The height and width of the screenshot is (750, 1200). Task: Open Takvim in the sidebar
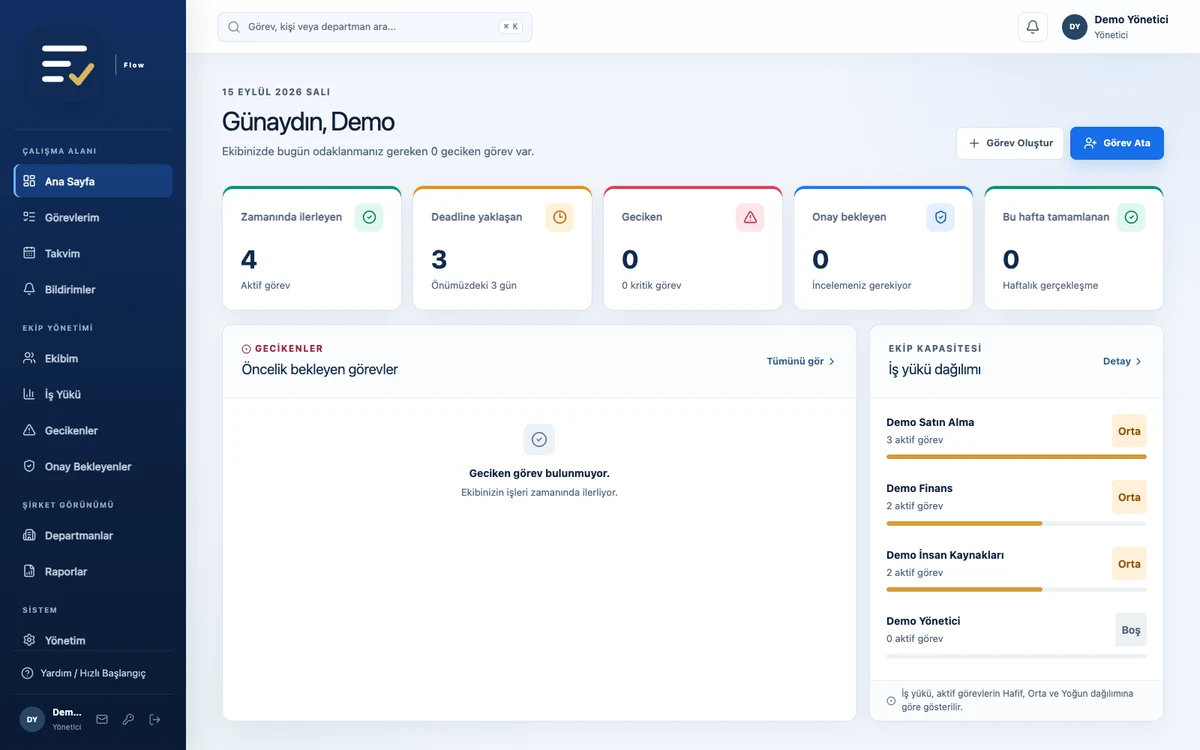point(93,253)
